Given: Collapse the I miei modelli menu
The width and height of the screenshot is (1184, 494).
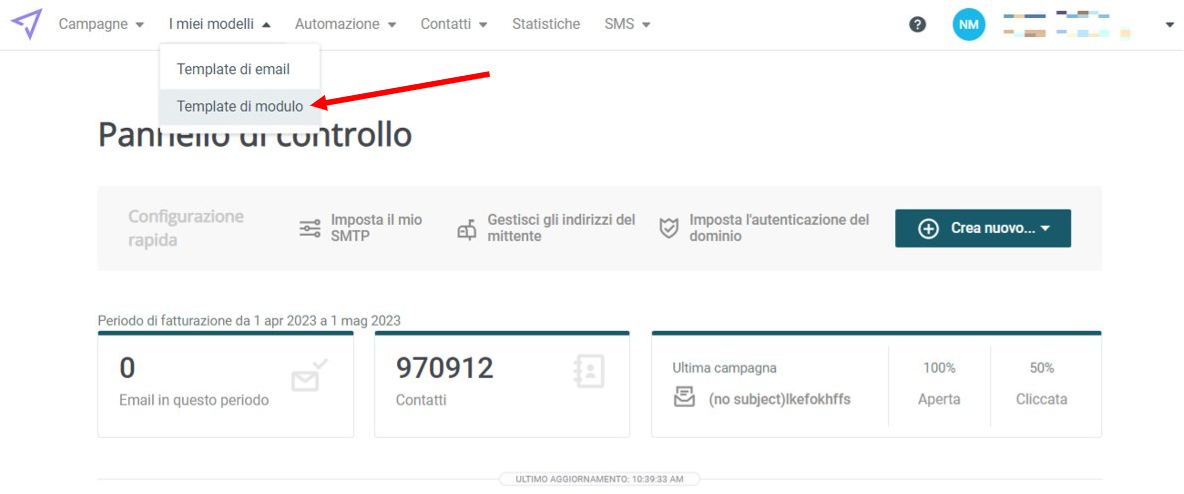Looking at the screenshot, I should [x=220, y=24].
